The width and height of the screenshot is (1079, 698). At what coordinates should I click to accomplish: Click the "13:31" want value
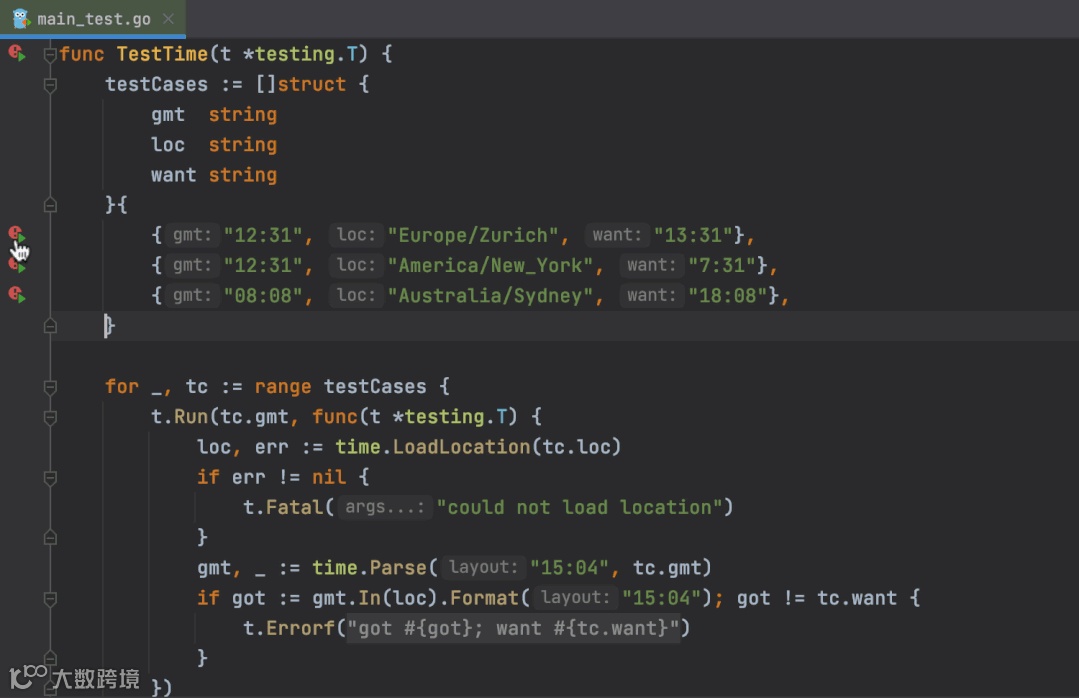pos(694,235)
